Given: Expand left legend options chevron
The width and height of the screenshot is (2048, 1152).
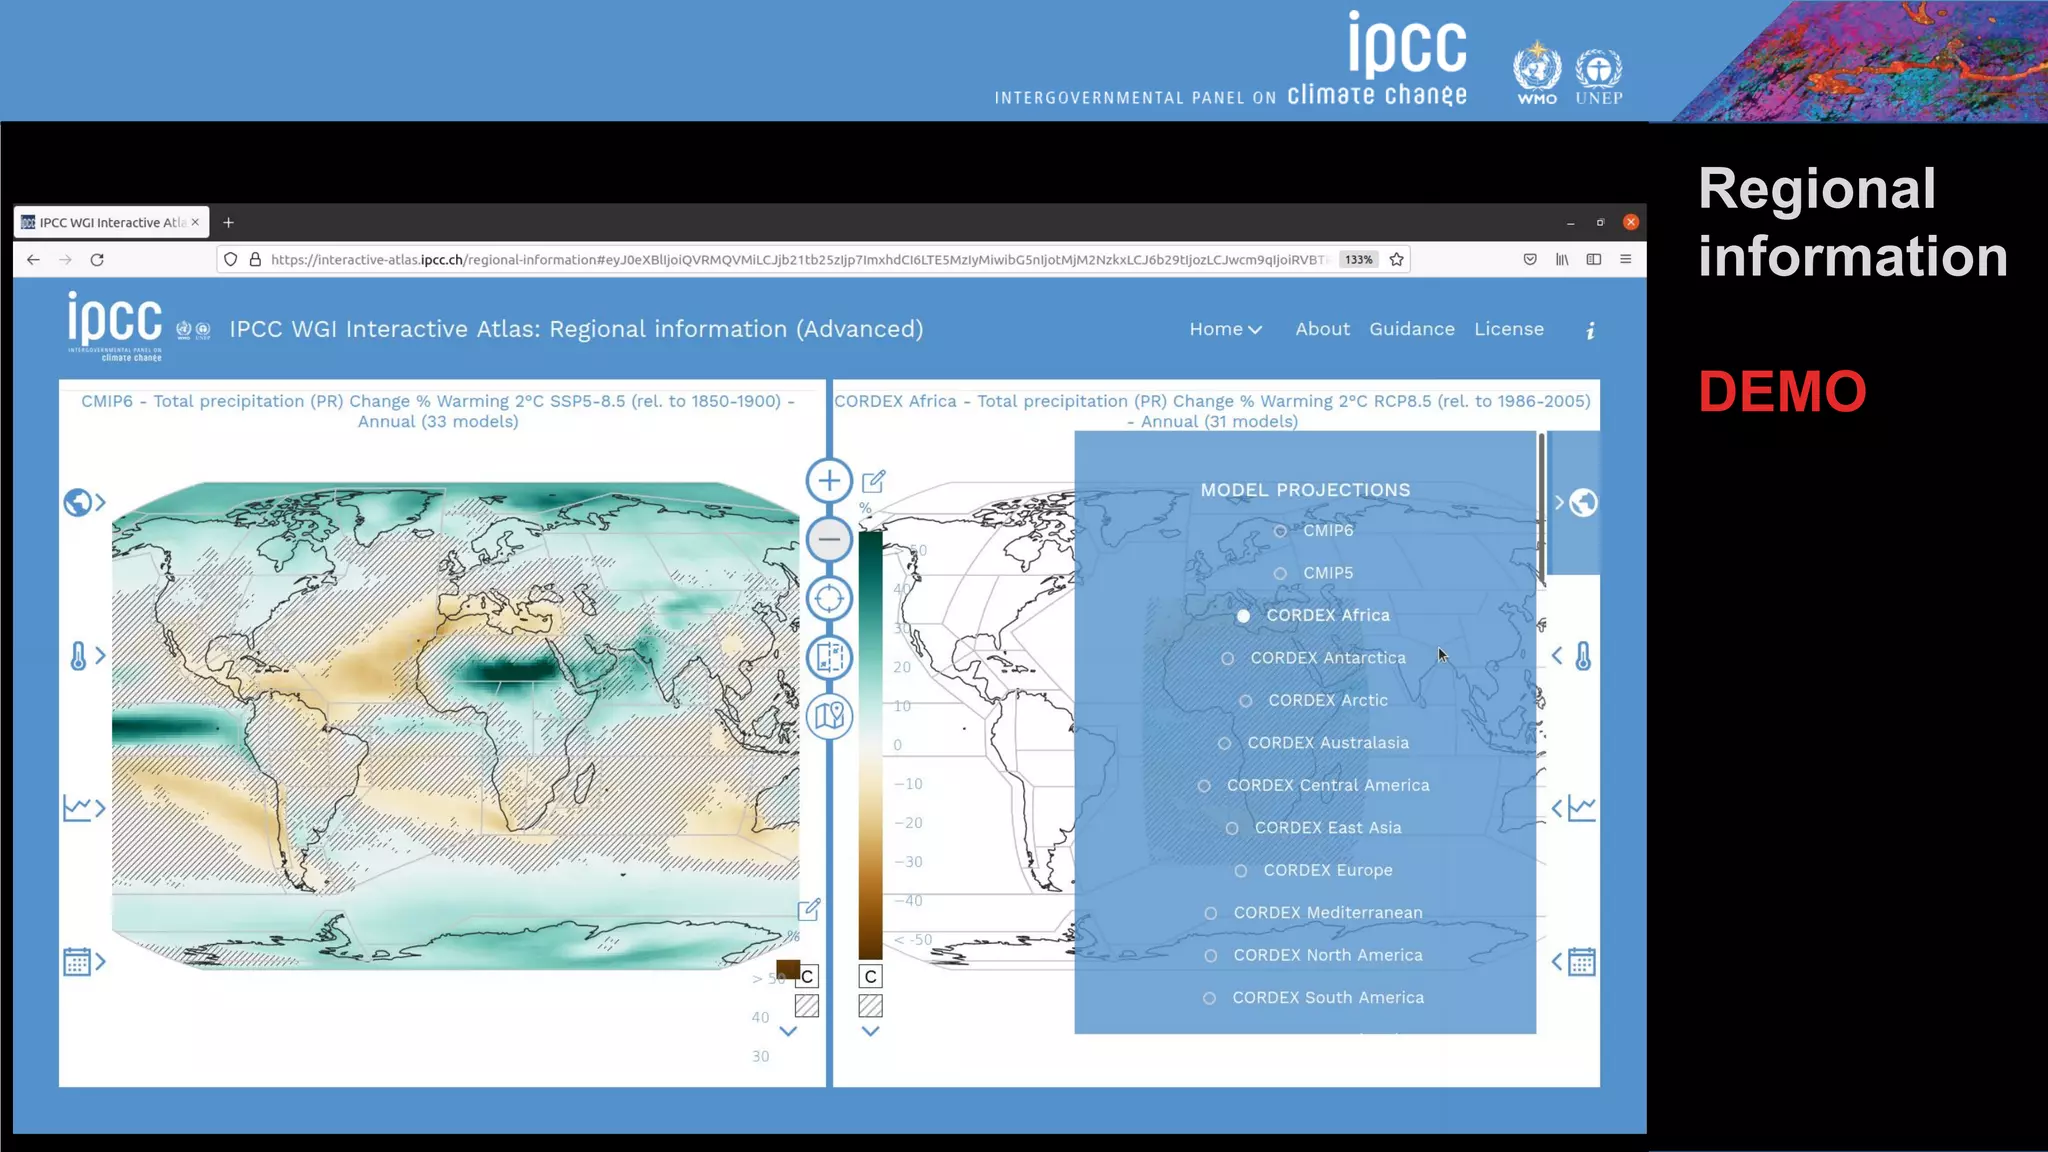Looking at the screenshot, I should pos(788,1032).
